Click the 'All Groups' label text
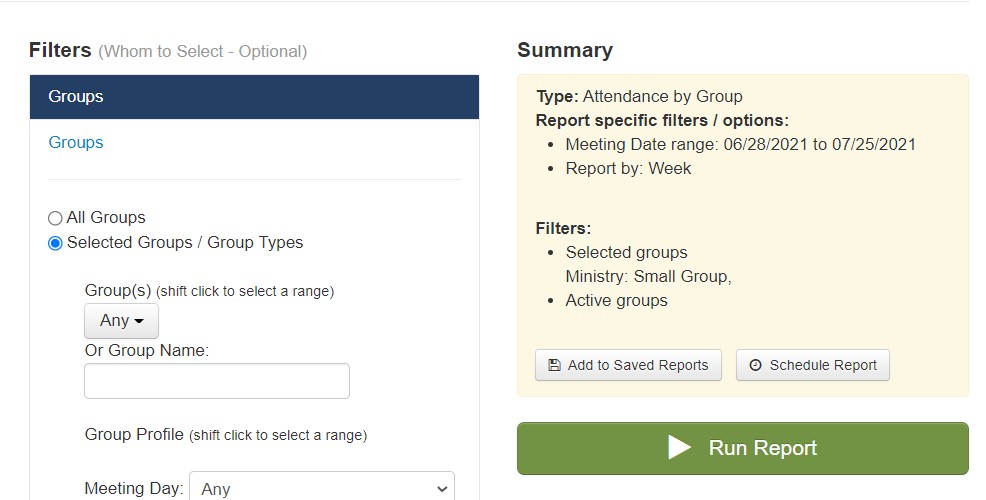Image resolution: width=986 pixels, height=500 pixels. 106,218
